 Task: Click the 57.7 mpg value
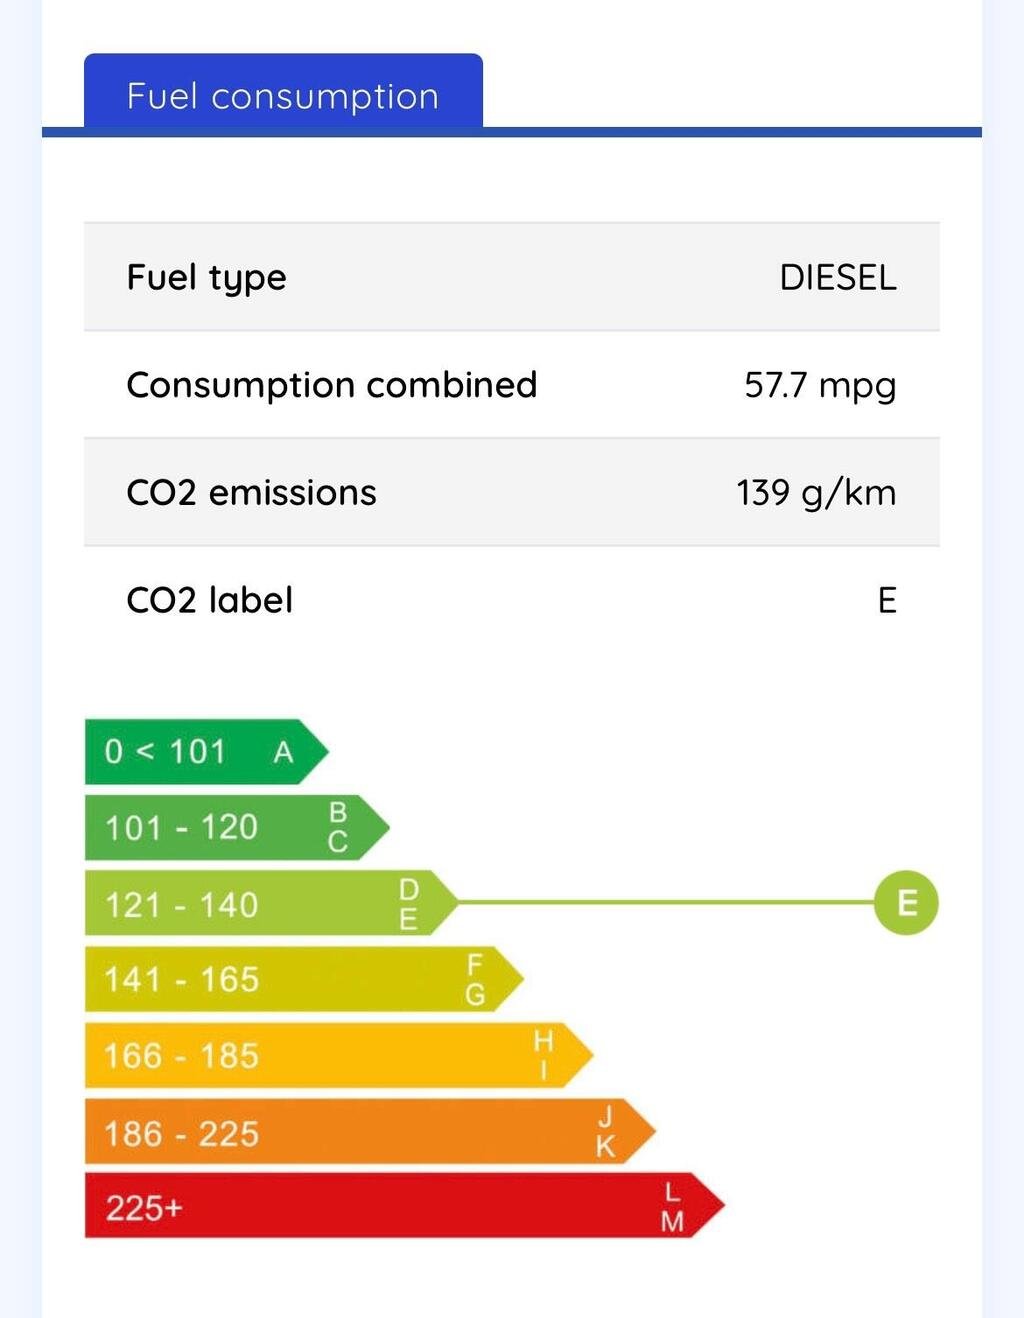[x=820, y=385]
